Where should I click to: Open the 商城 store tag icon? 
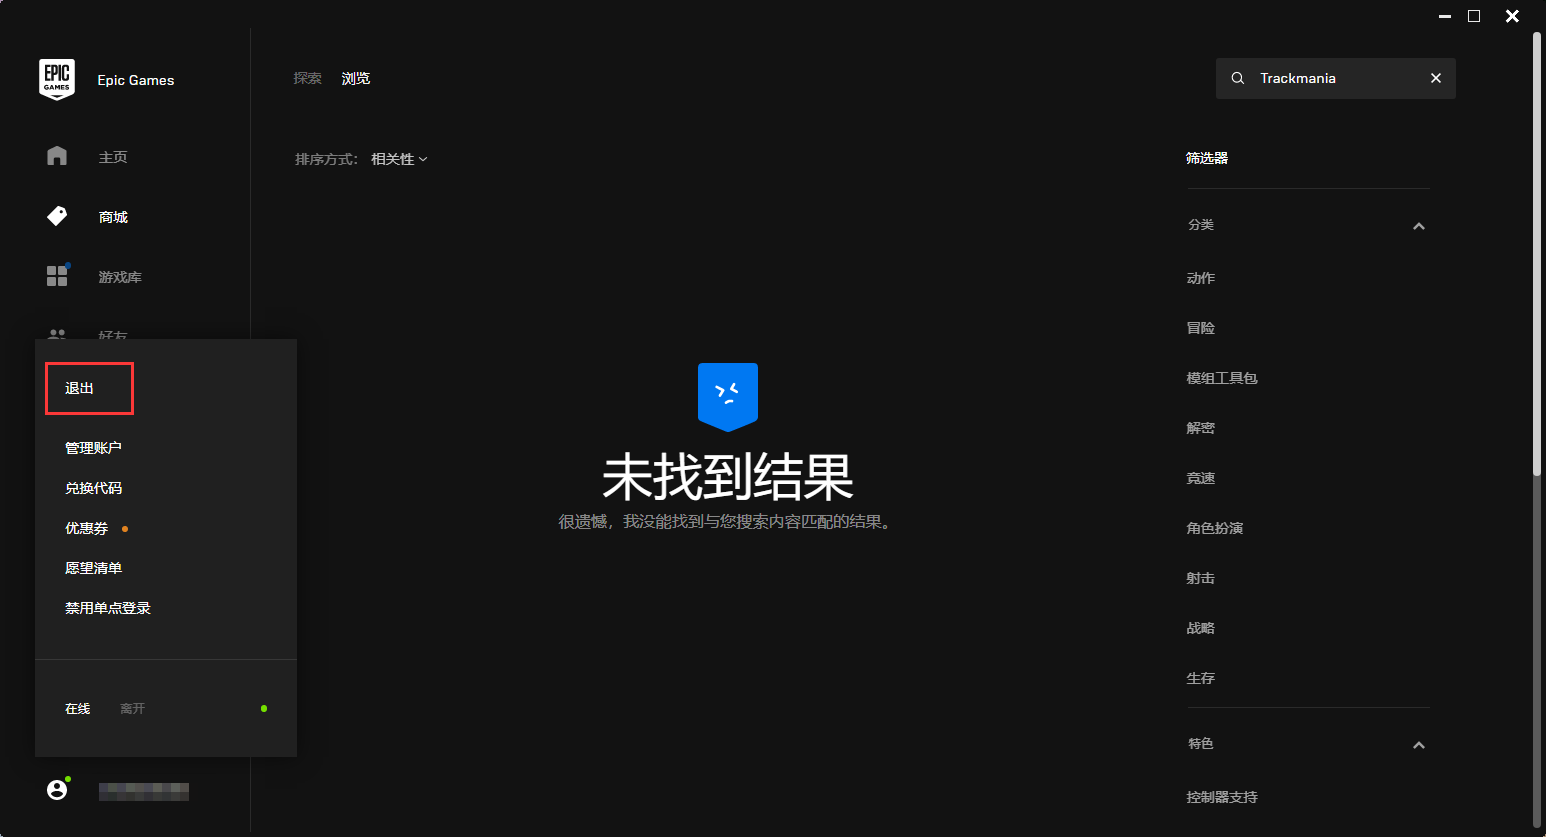57,216
